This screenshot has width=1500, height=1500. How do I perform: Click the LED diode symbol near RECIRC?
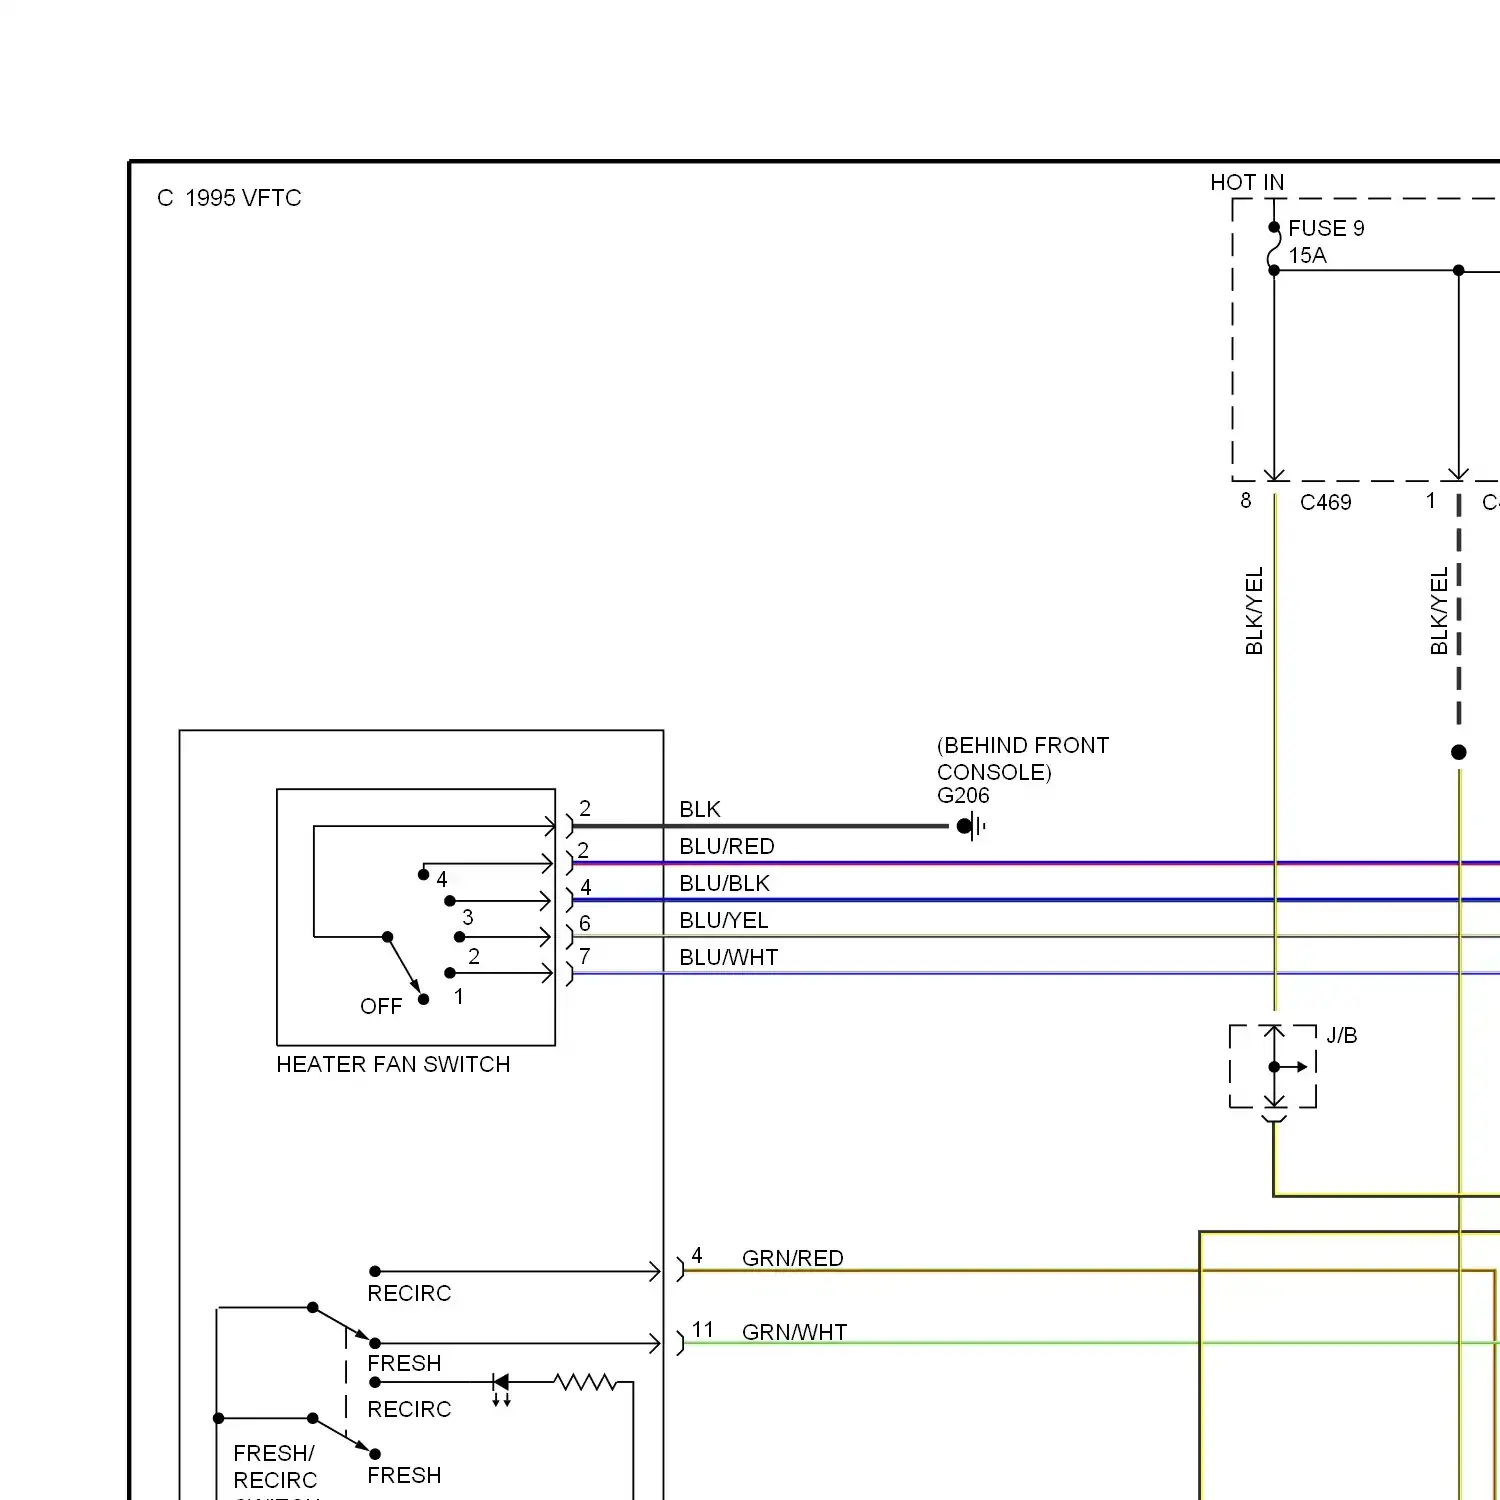pyautogui.click(x=501, y=1388)
